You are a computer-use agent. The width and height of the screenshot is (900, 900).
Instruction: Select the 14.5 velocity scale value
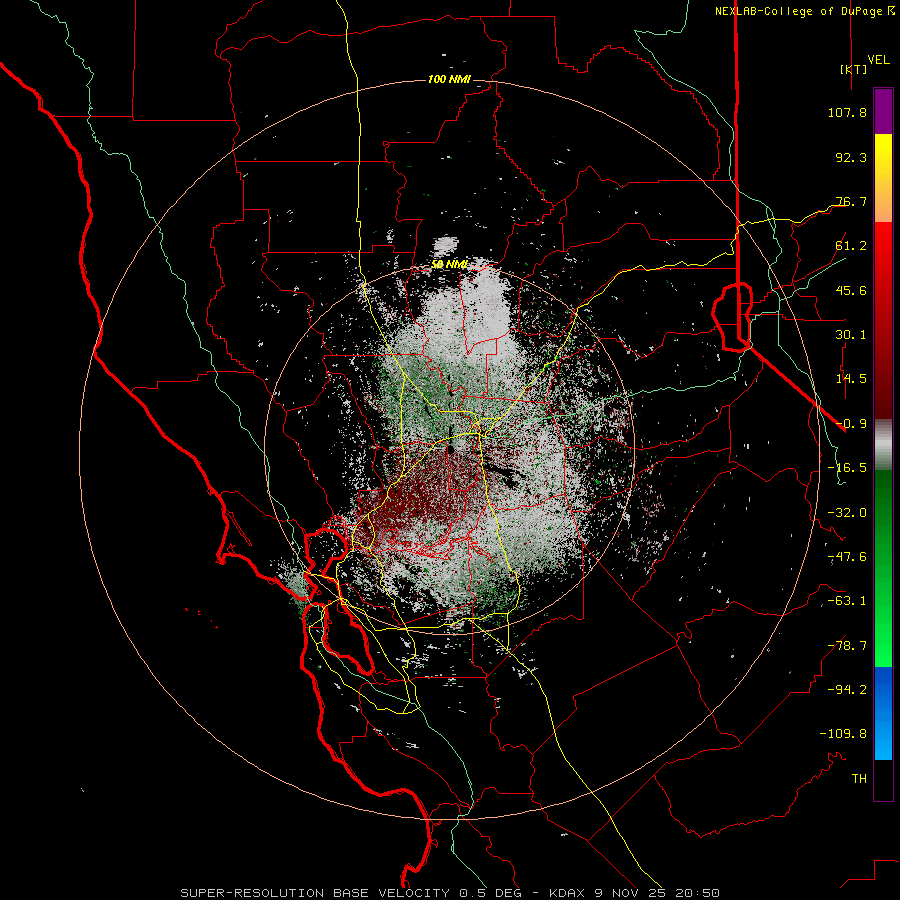click(851, 379)
